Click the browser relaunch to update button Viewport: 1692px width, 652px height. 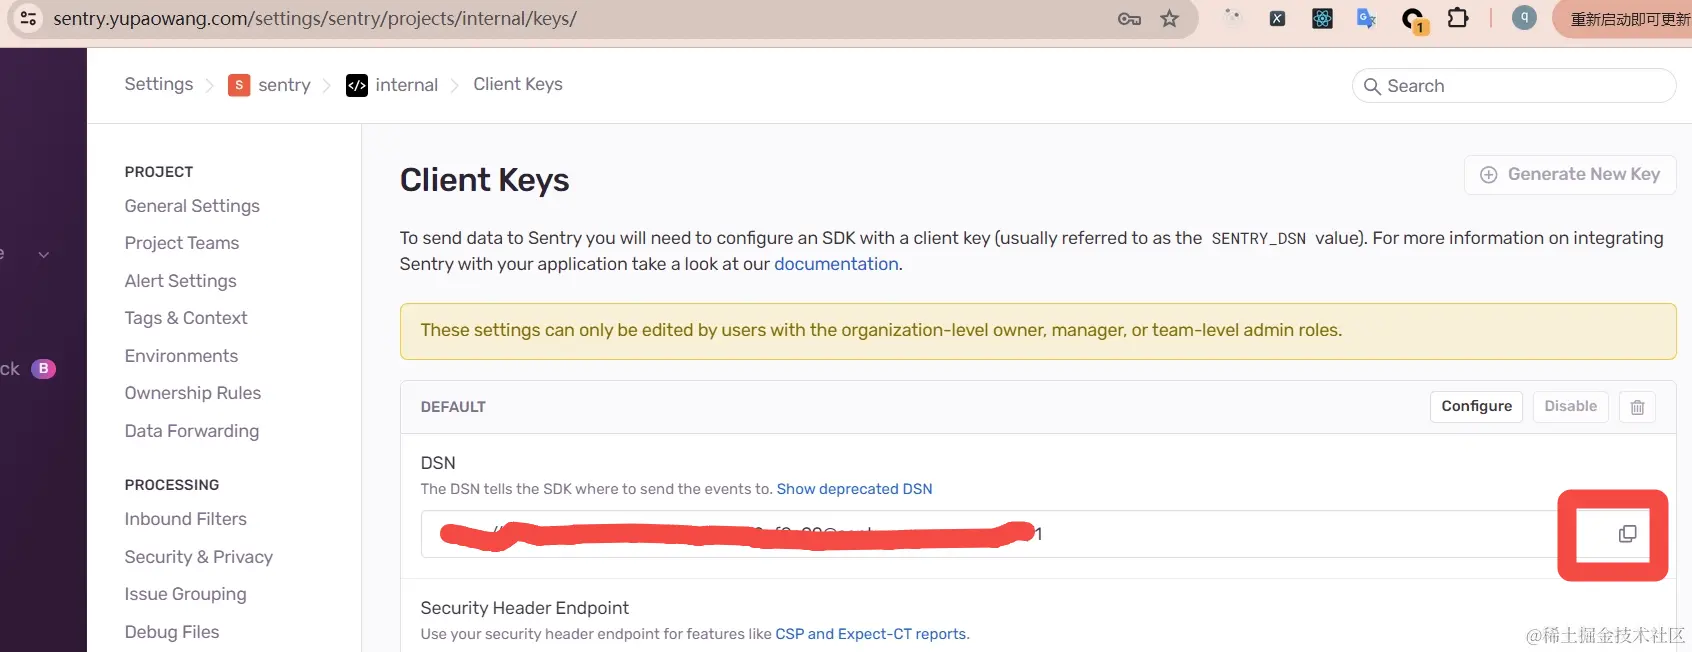[1623, 19]
